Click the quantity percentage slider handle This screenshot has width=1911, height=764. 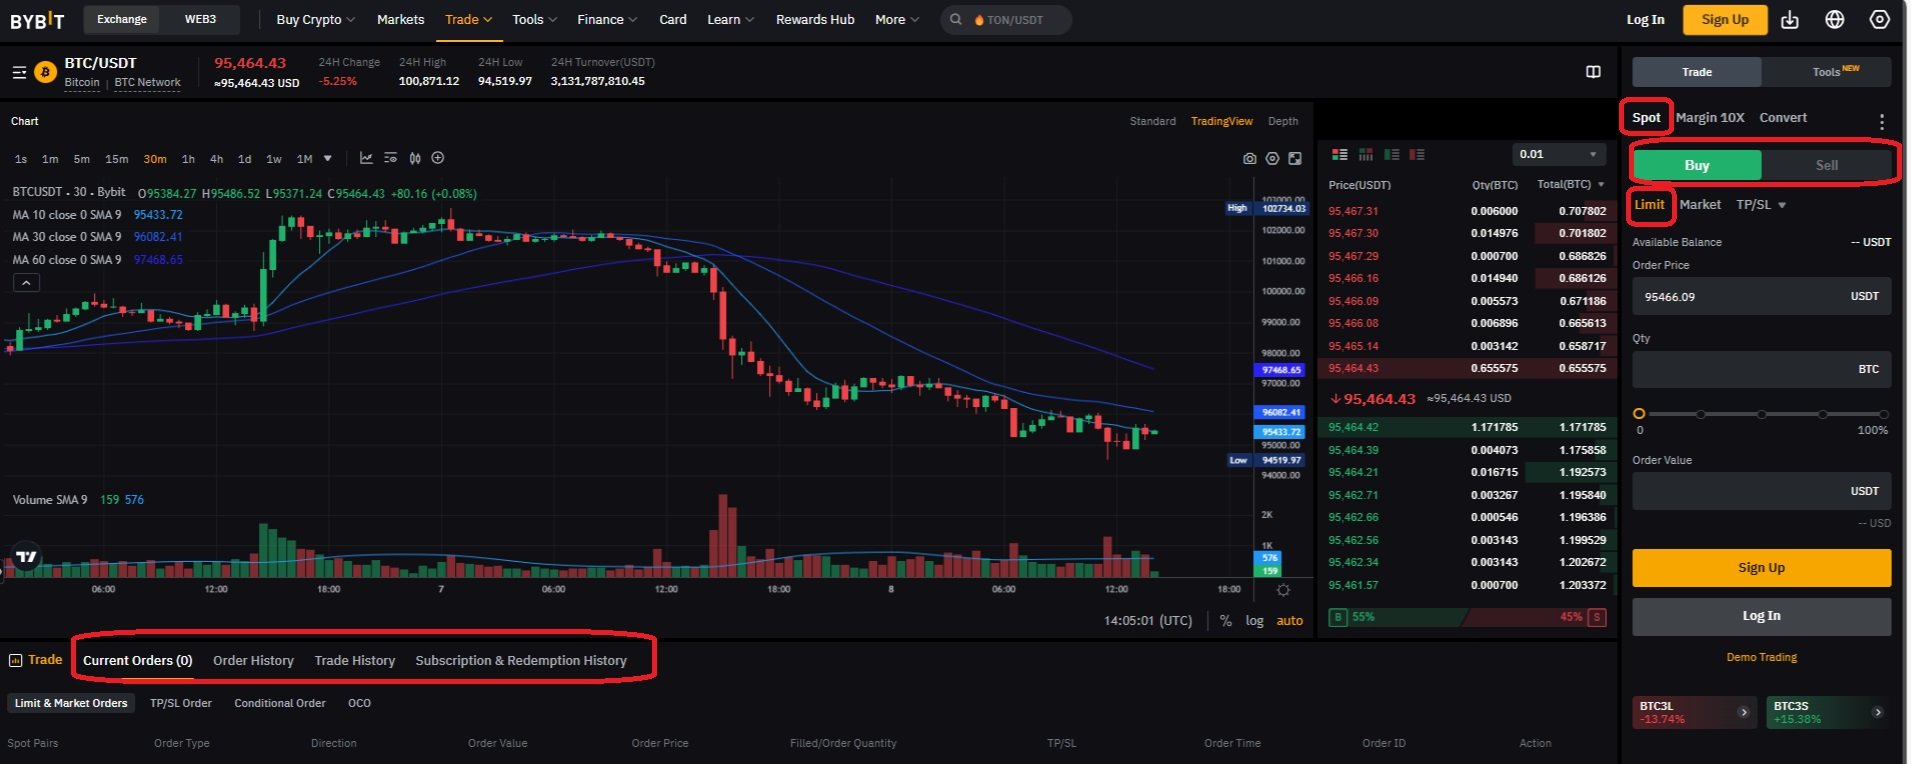coord(1639,413)
